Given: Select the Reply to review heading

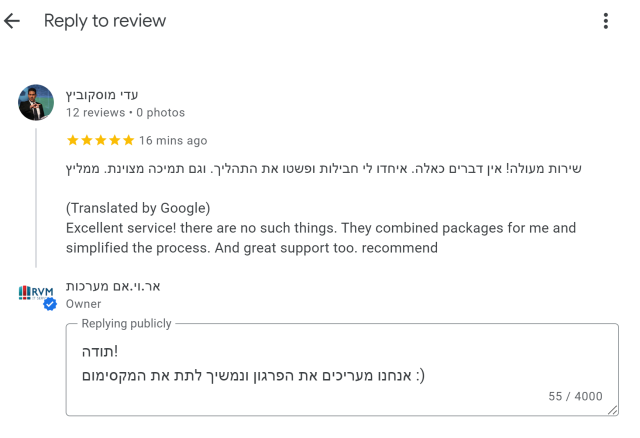Looking at the screenshot, I should (105, 21).
